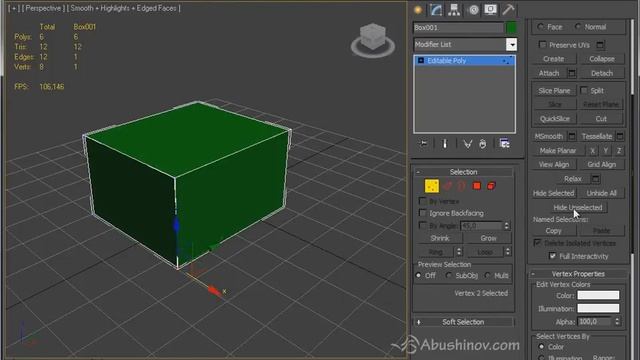This screenshot has width=640, height=360.
Task: Open vertex Illumination swatch picker
Action: point(598,308)
